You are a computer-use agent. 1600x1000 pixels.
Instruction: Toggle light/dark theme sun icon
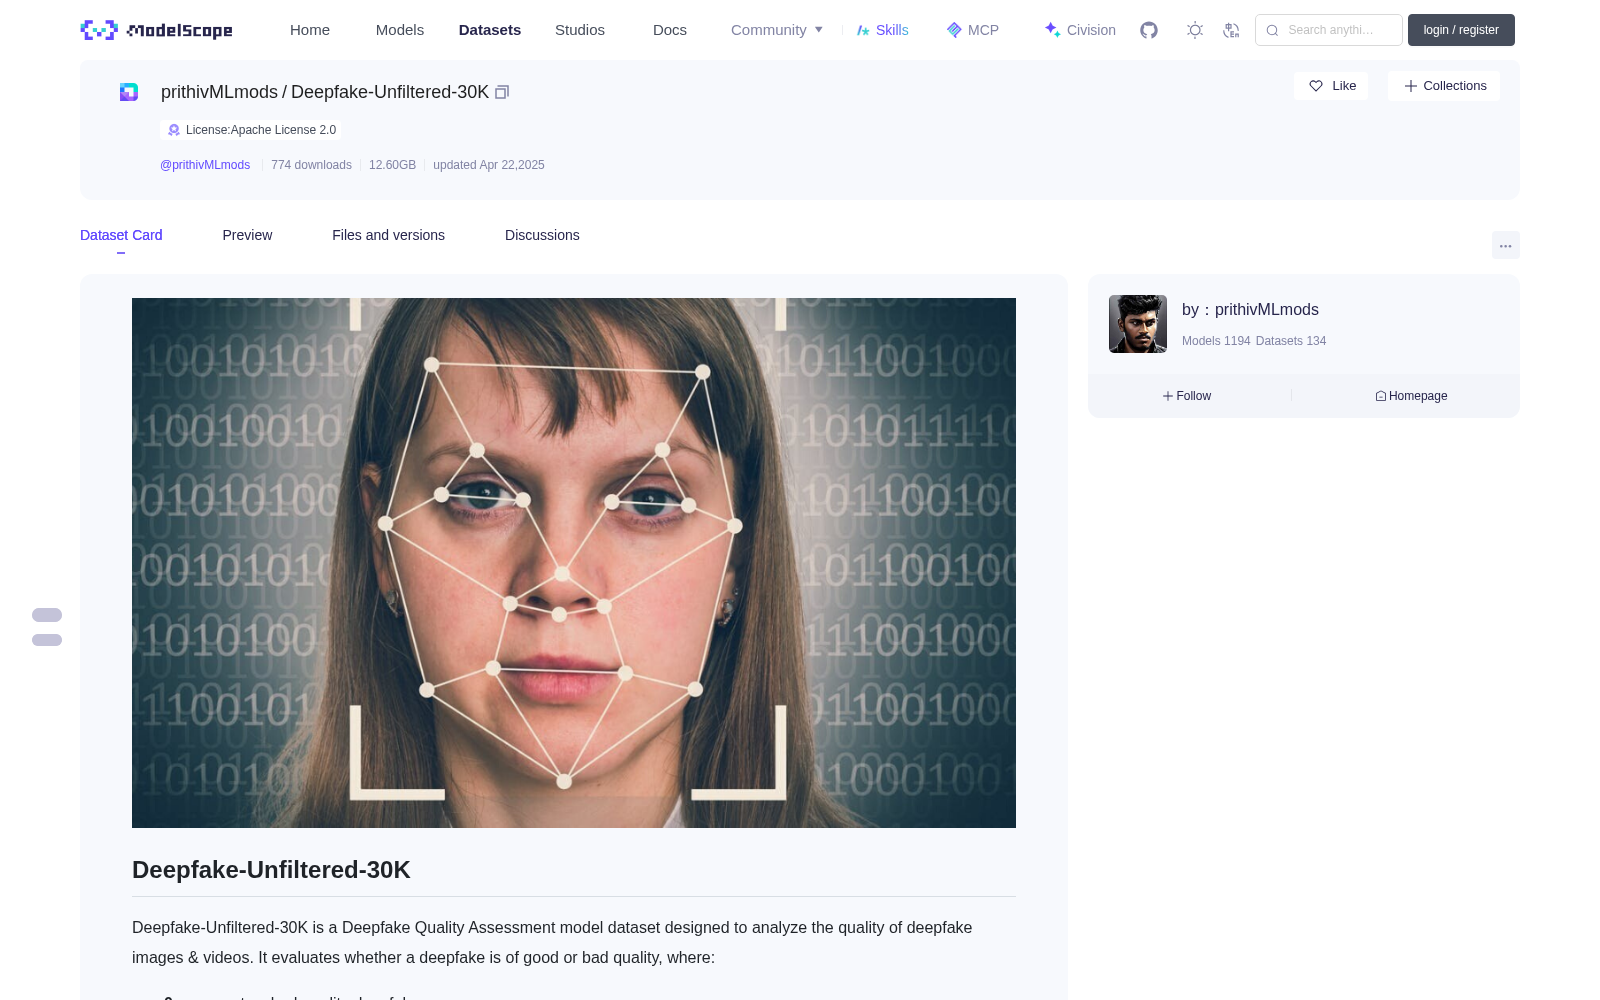[x=1195, y=30]
